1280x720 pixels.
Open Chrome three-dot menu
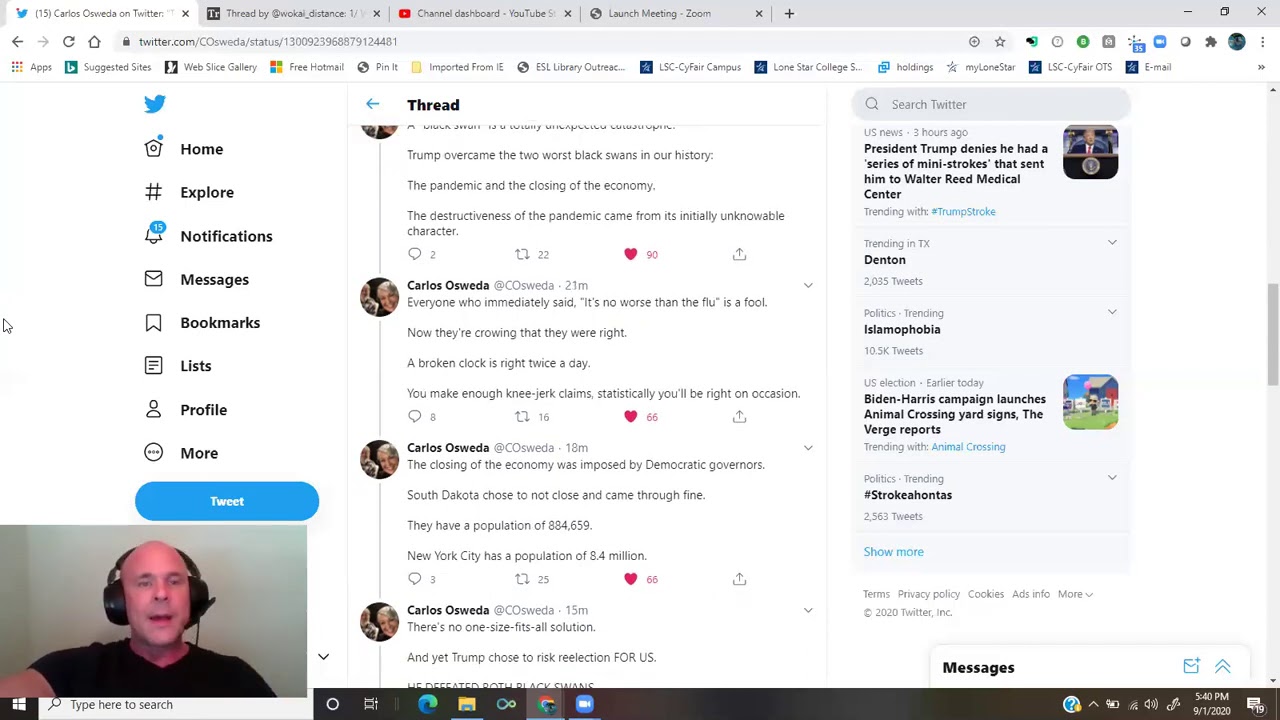[1263, 42]
